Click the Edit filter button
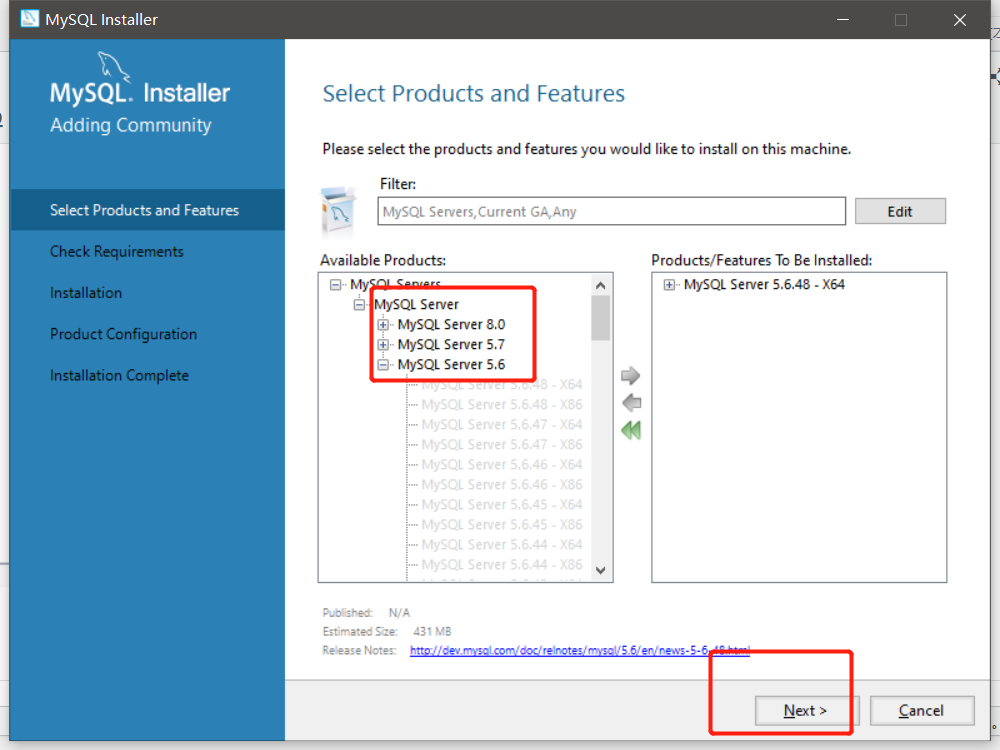This screenshot has width=1000, height=750. point(900,212)
